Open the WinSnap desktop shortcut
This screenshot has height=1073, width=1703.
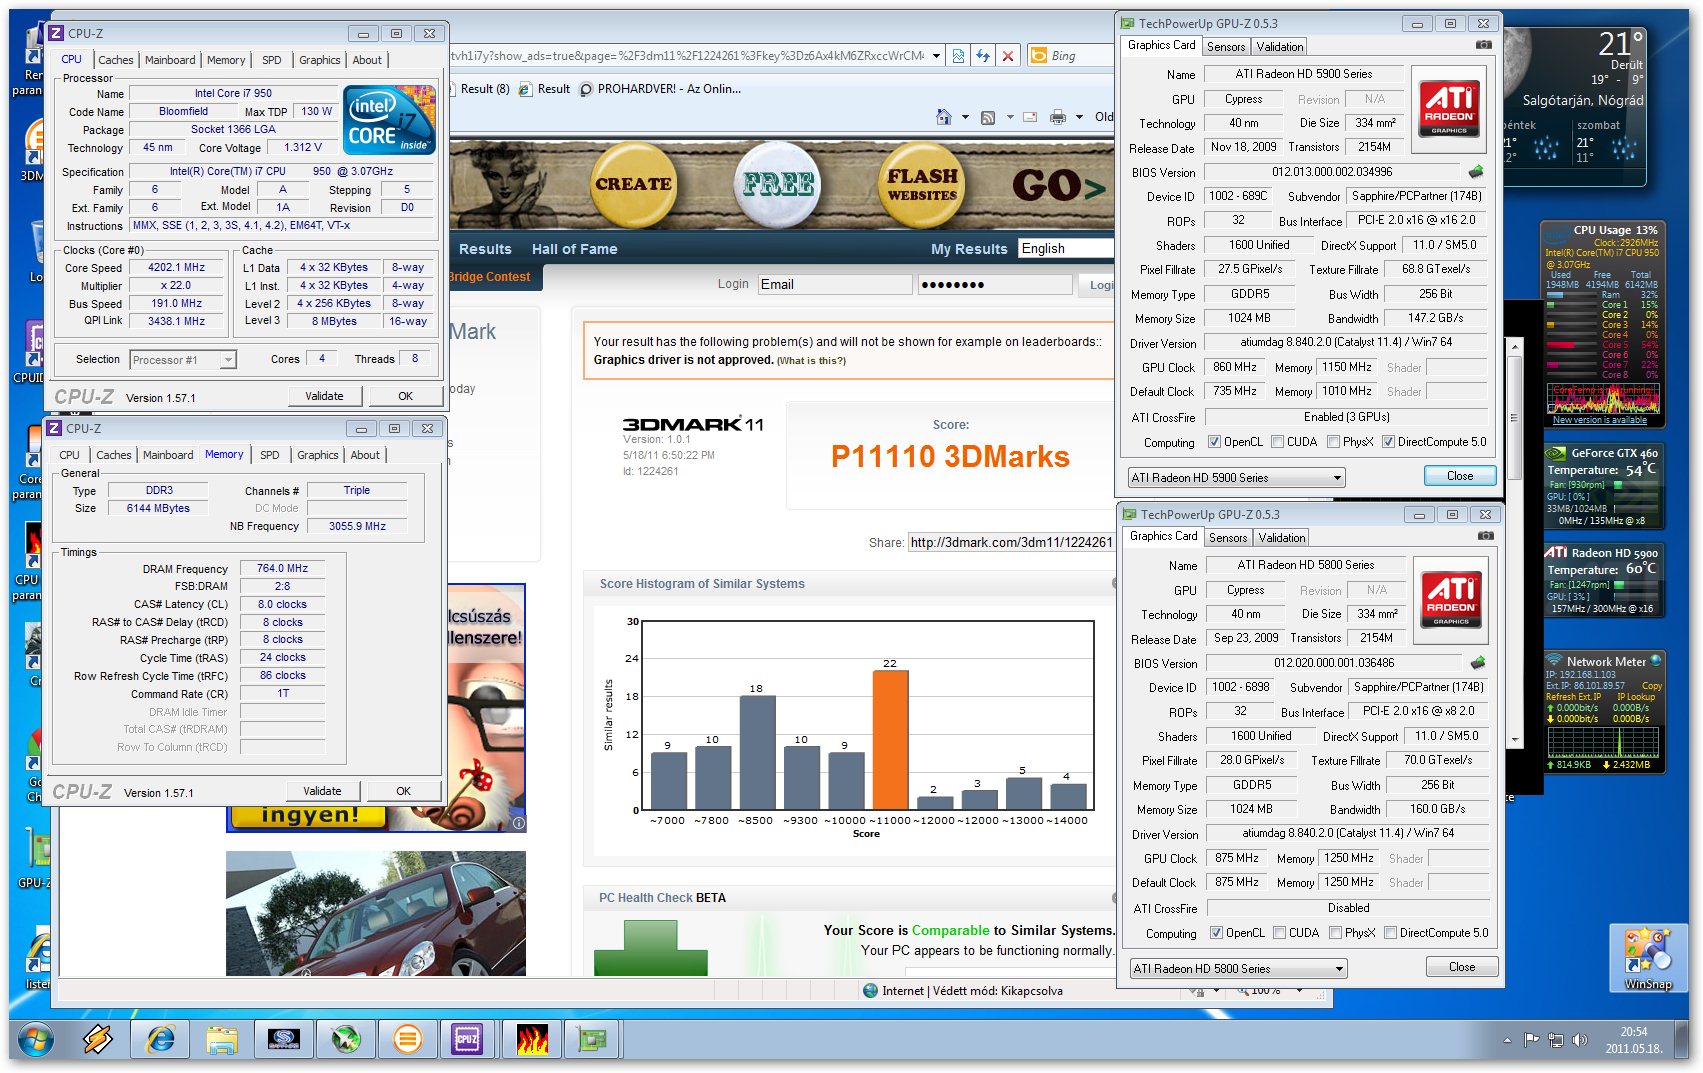click(x=1648, y=957)
